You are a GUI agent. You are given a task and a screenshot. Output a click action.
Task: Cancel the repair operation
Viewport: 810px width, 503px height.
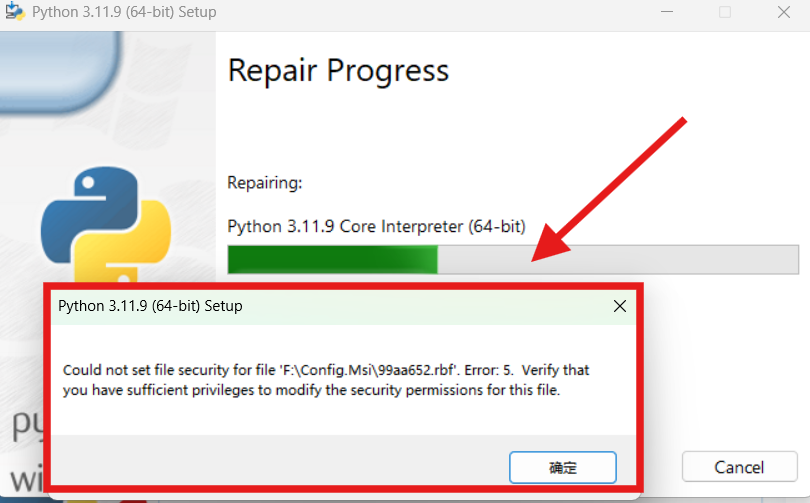click(x=739, y=467)
